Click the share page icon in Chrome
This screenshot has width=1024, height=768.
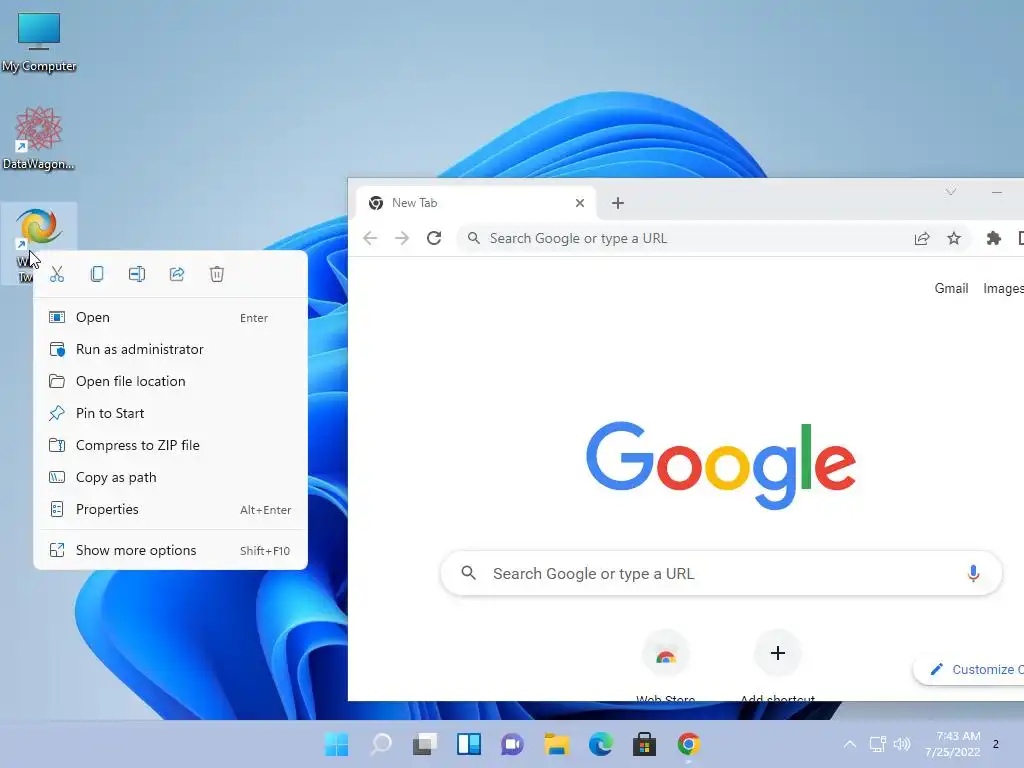click(x=922, y=238)
